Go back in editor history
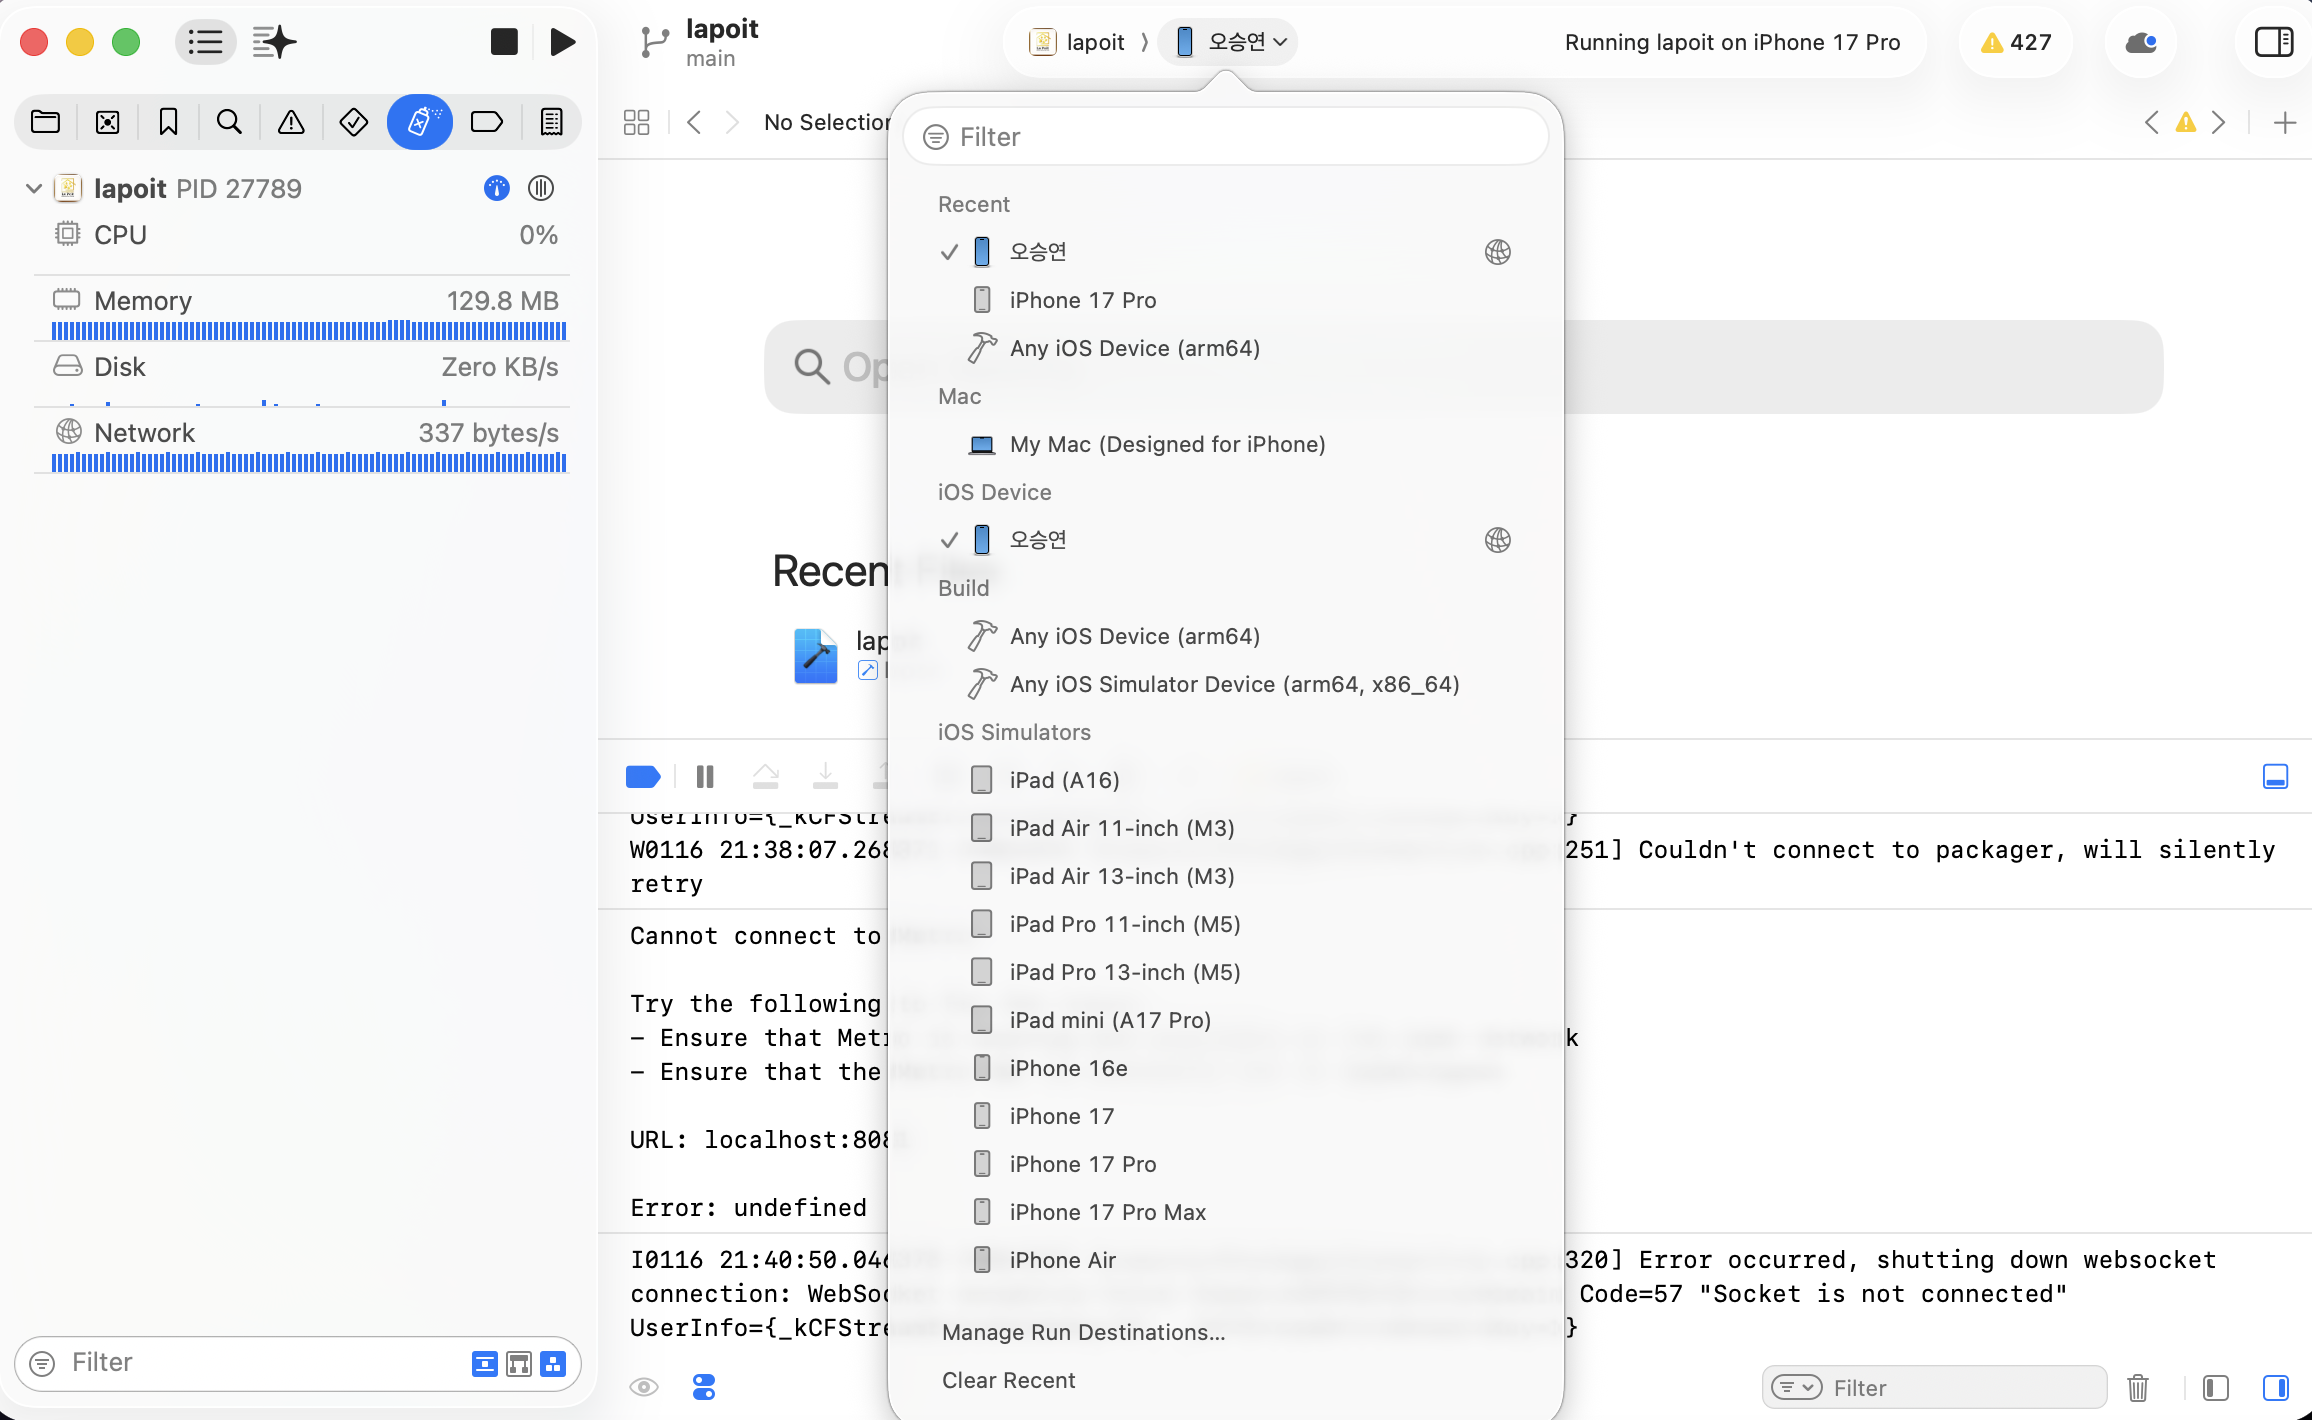The width and height of the screenshot is (2312, 1420). tap(694, 122)
